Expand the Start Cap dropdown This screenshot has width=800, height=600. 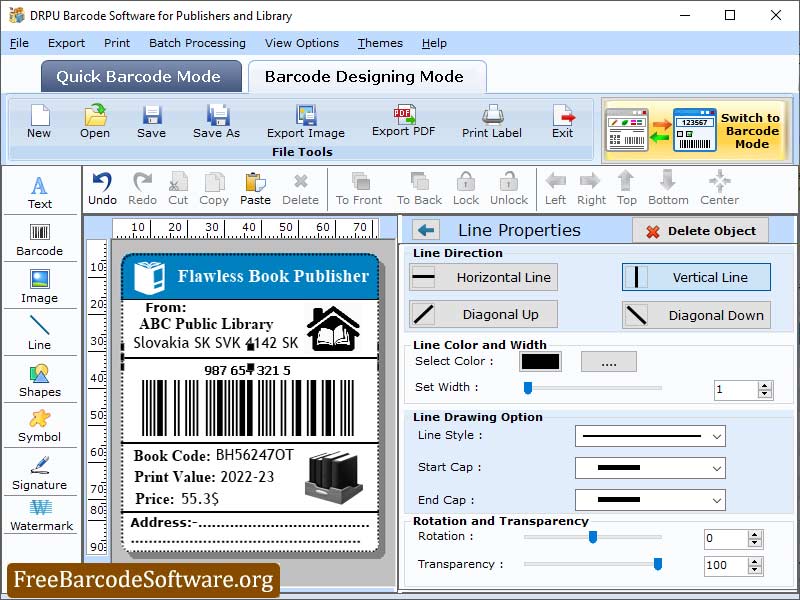pos(716,468)
